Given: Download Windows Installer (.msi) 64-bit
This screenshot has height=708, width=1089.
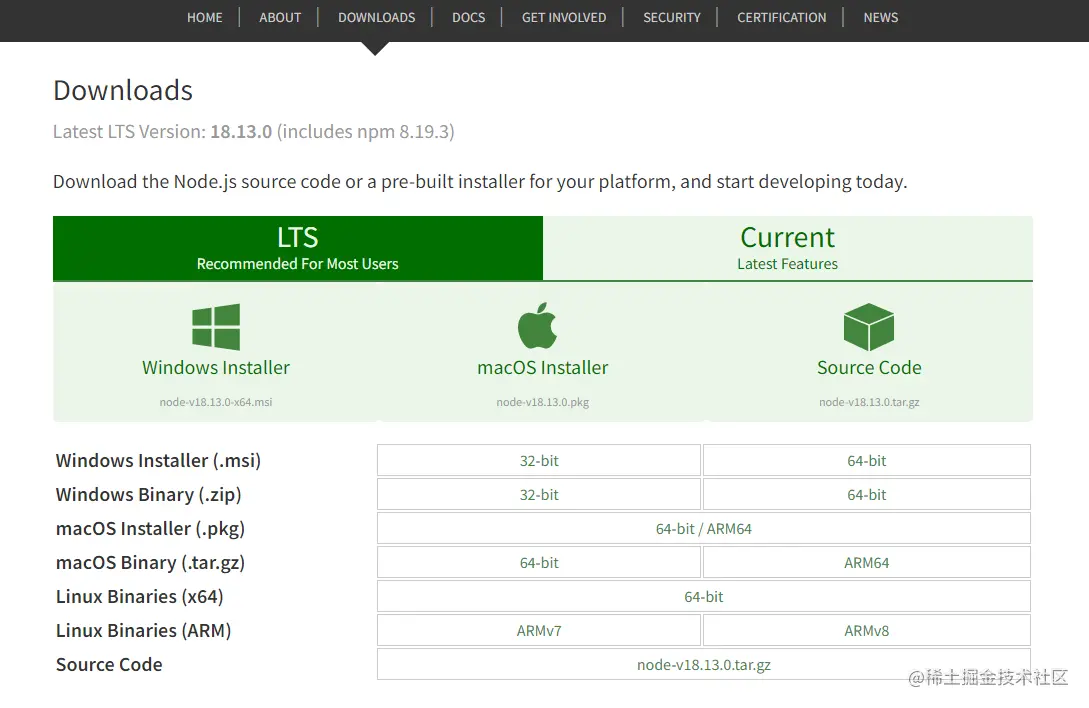Looking at the screenshot, I should pyautogui.click(x=867, y=461).
